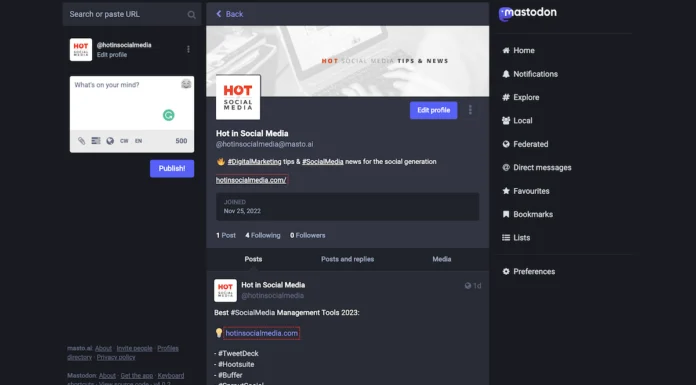Viewport: 696px width, 385px height.
Task: Attach media with the paperclip icon
Action: 82,141
